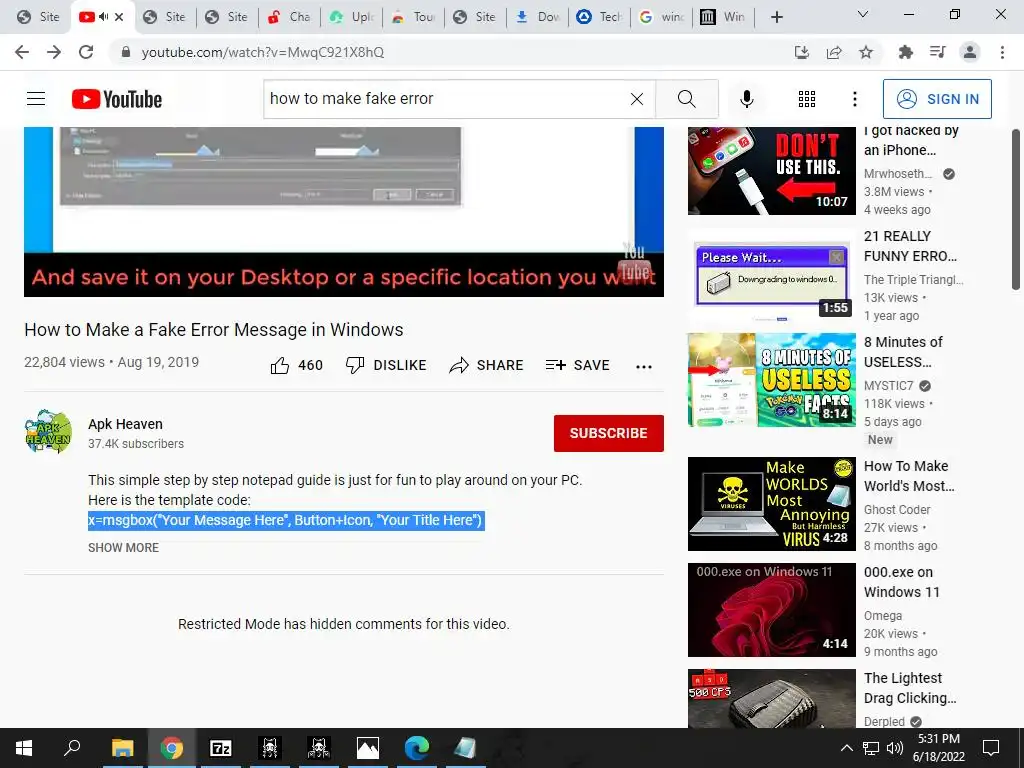Viewport: 1024px width, 768px height.
Task: Open the notification center
Action: click(x=991, y=748)
